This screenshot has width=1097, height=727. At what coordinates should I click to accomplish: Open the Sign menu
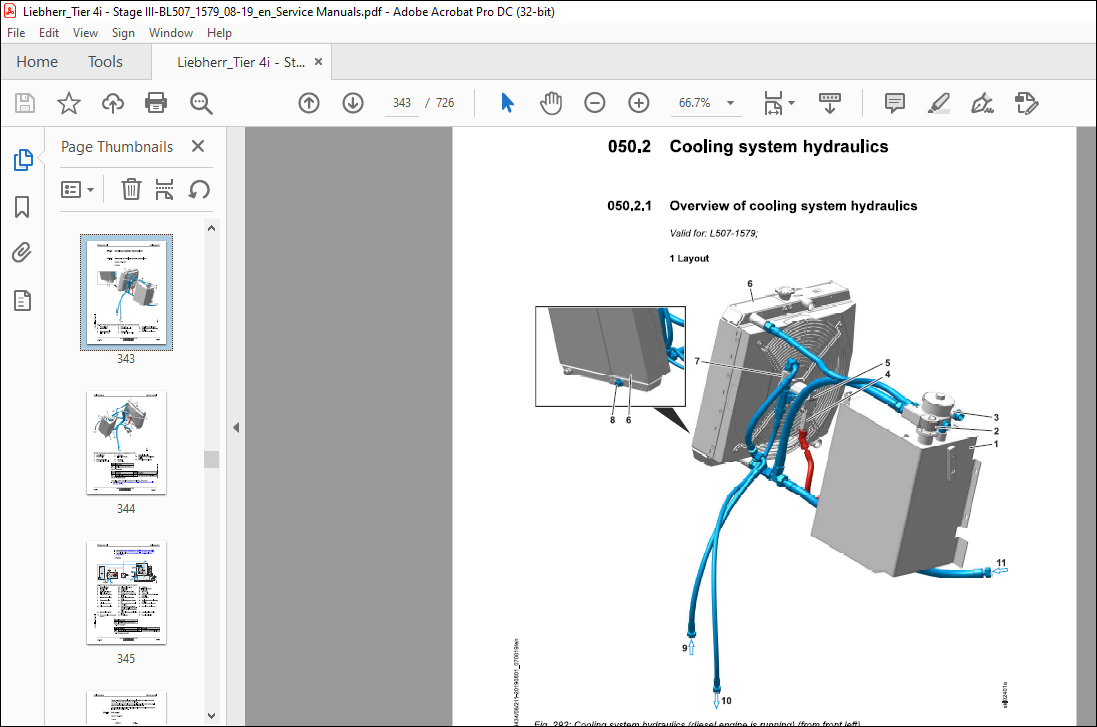(x=123, y=33)
